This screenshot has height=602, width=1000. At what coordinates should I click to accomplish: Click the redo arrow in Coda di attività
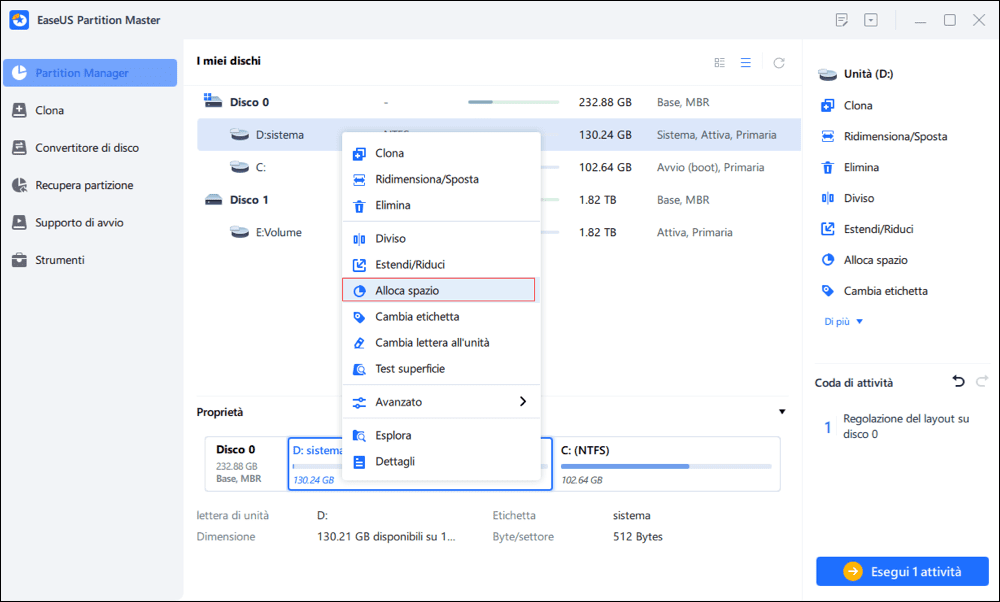click(x=982, y=381)
